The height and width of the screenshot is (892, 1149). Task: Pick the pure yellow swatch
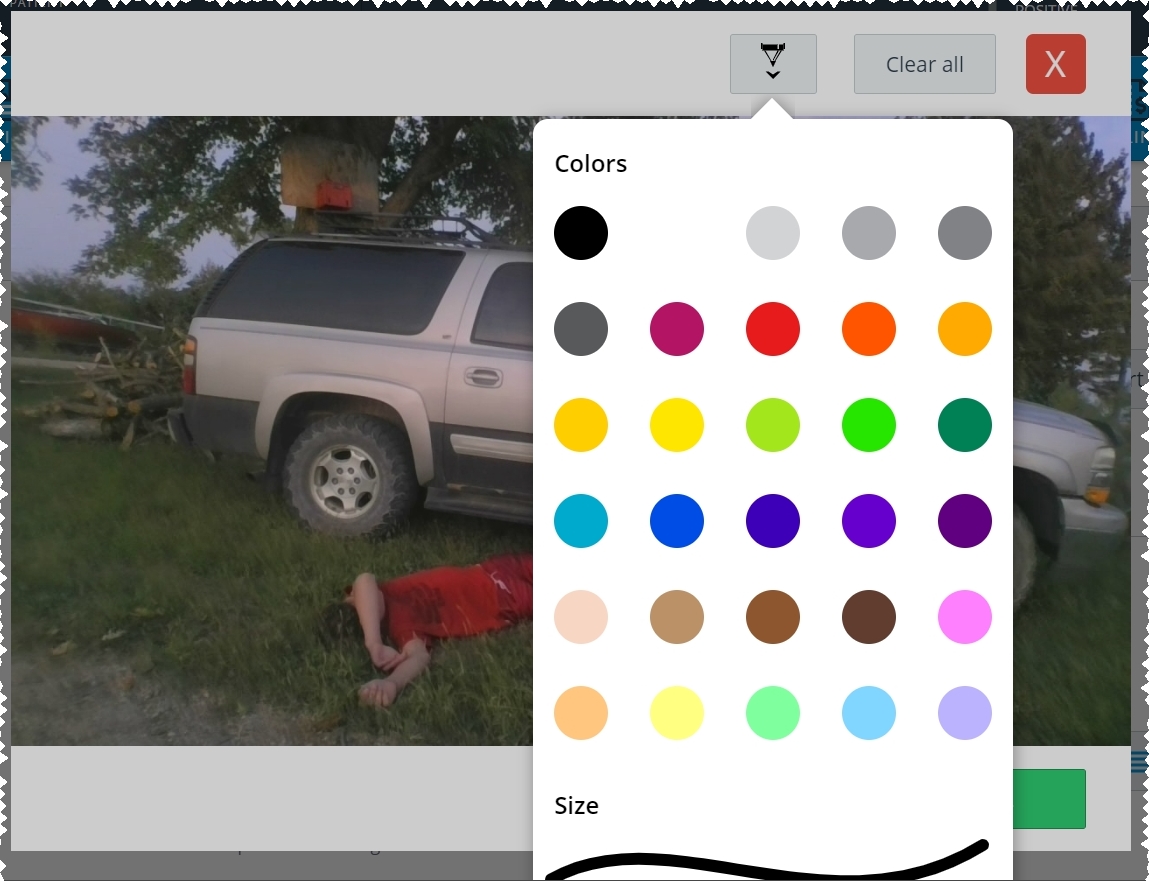click(x=676, y=425)
